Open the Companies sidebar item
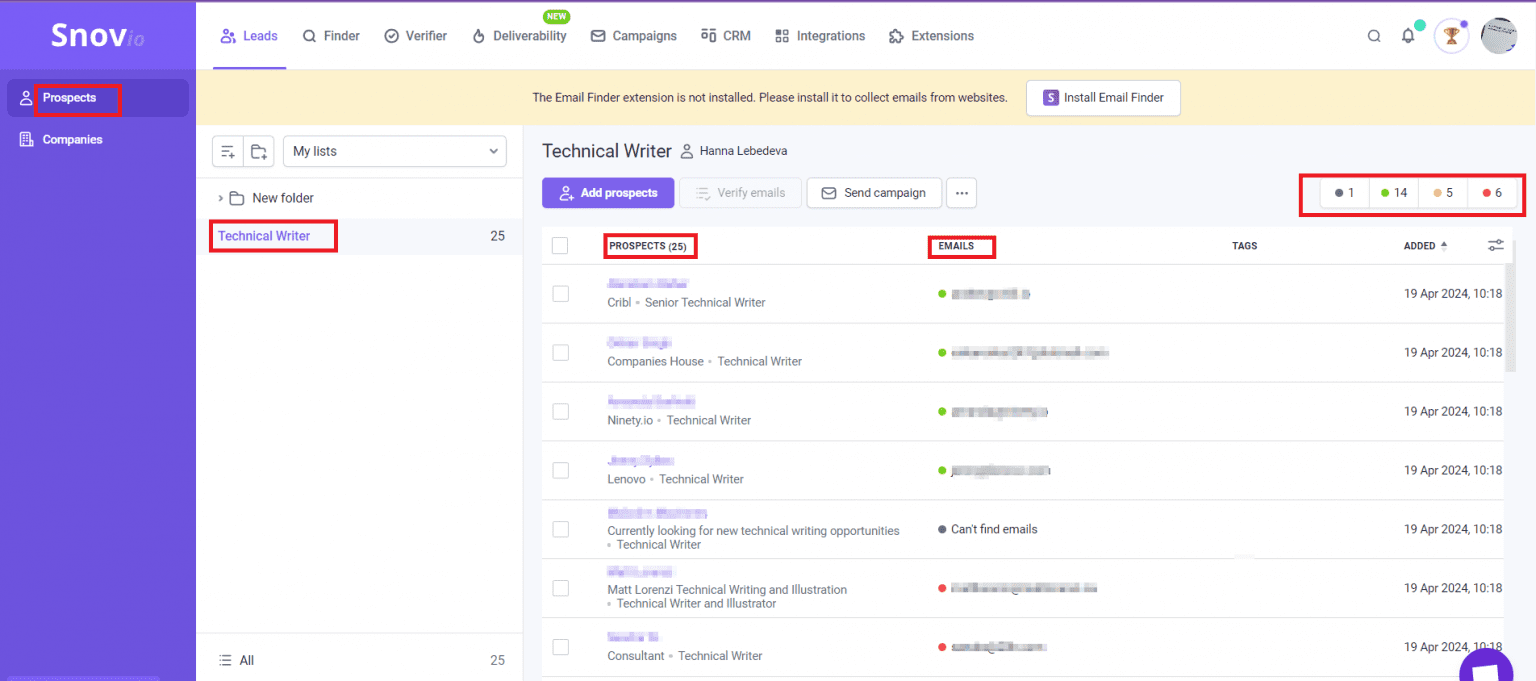This screenshot has width=1536, height=681. point(72,140)
